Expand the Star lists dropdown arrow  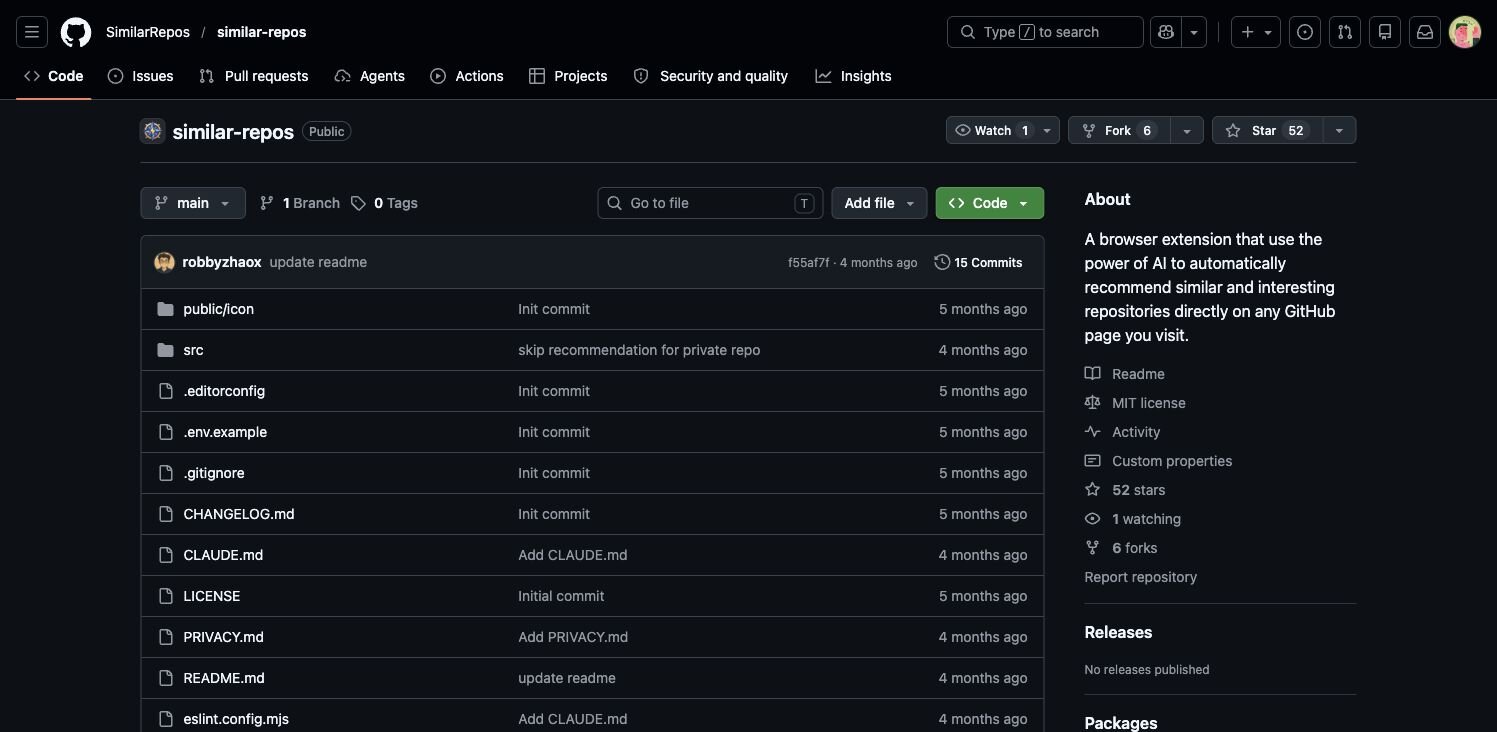[1339, 130]
